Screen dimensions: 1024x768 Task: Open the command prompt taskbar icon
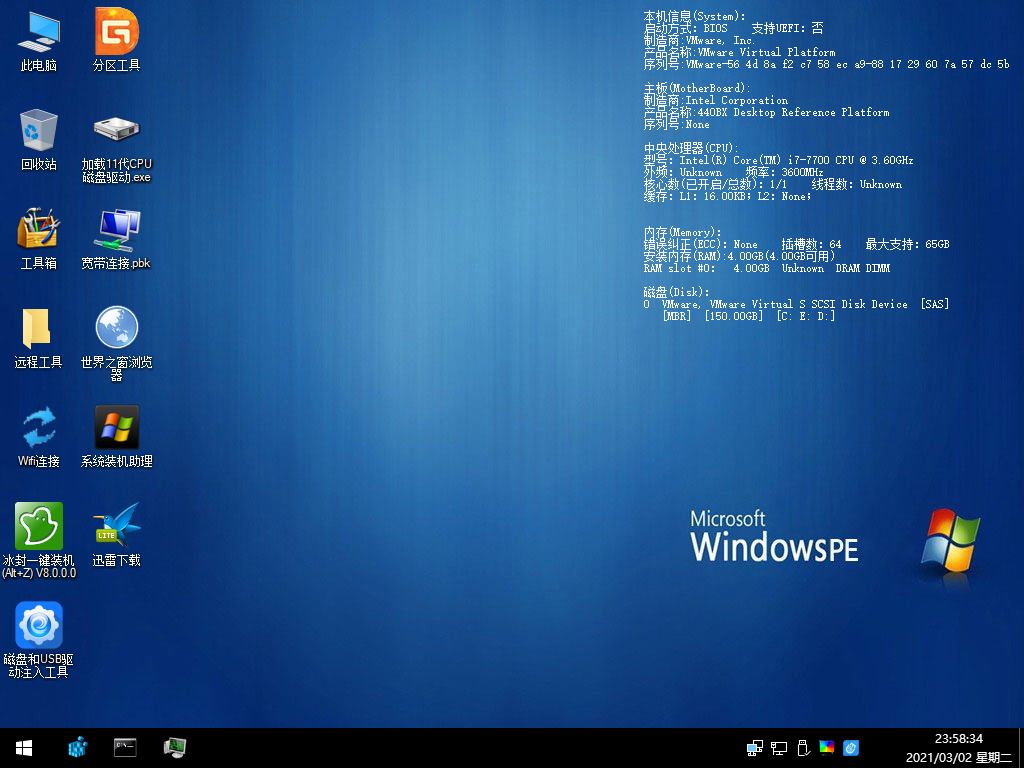[125, 747]
